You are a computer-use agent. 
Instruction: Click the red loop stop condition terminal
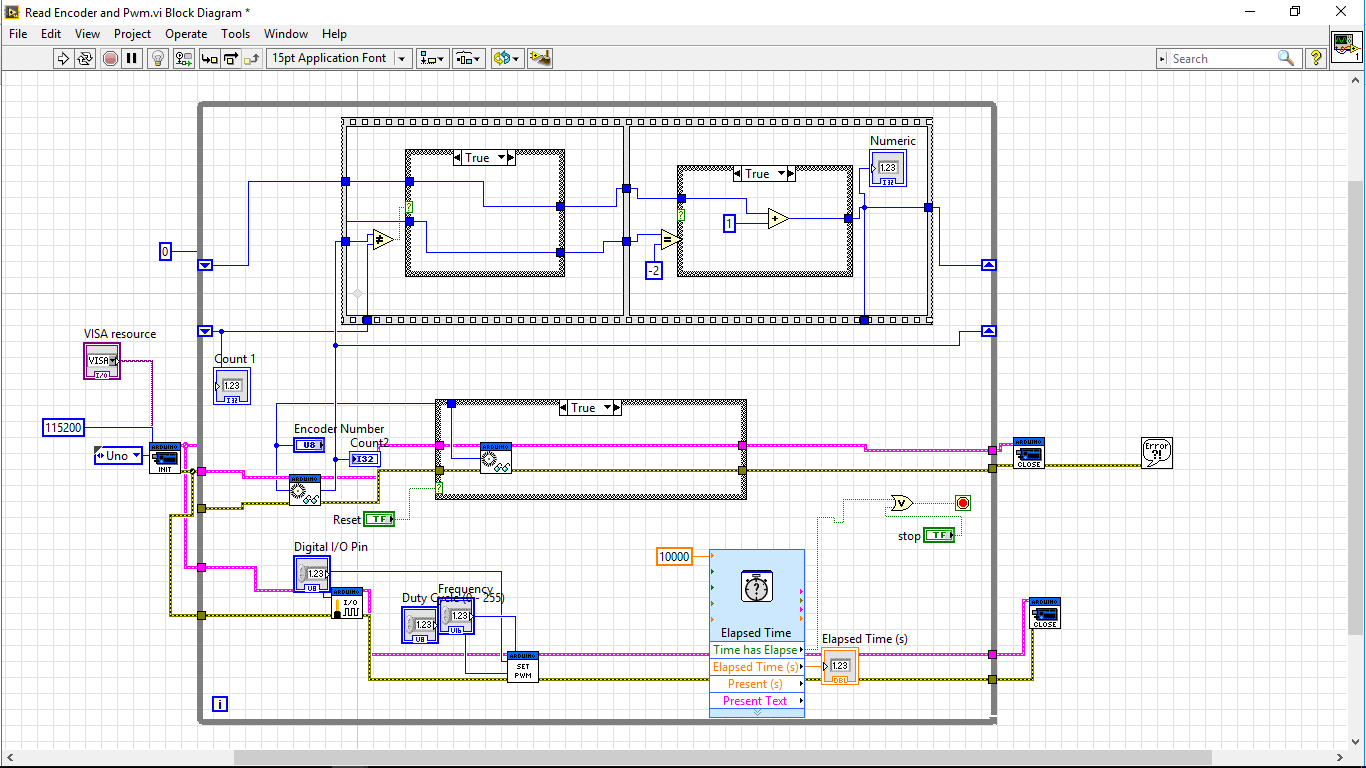click(x=963, y=503)
